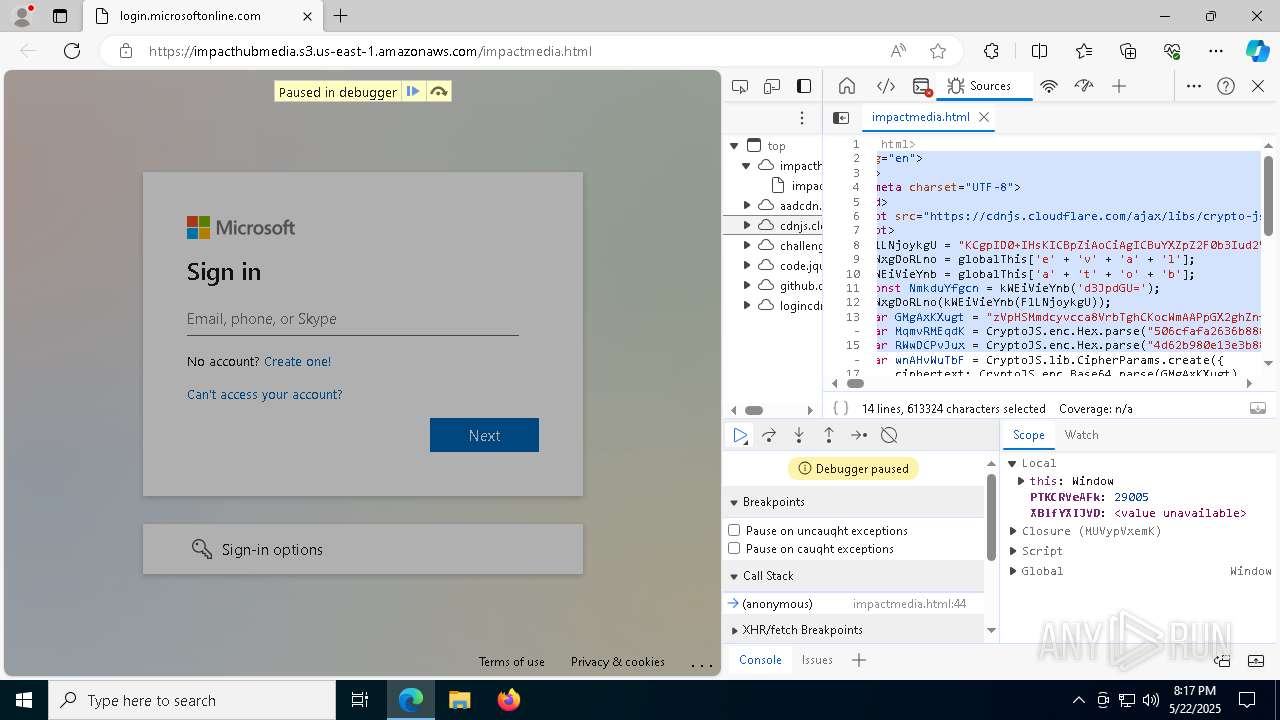Expand the cdnjs domain node
The height and width of the screenshot is (720, 1280).
click(x=746, y=225)
